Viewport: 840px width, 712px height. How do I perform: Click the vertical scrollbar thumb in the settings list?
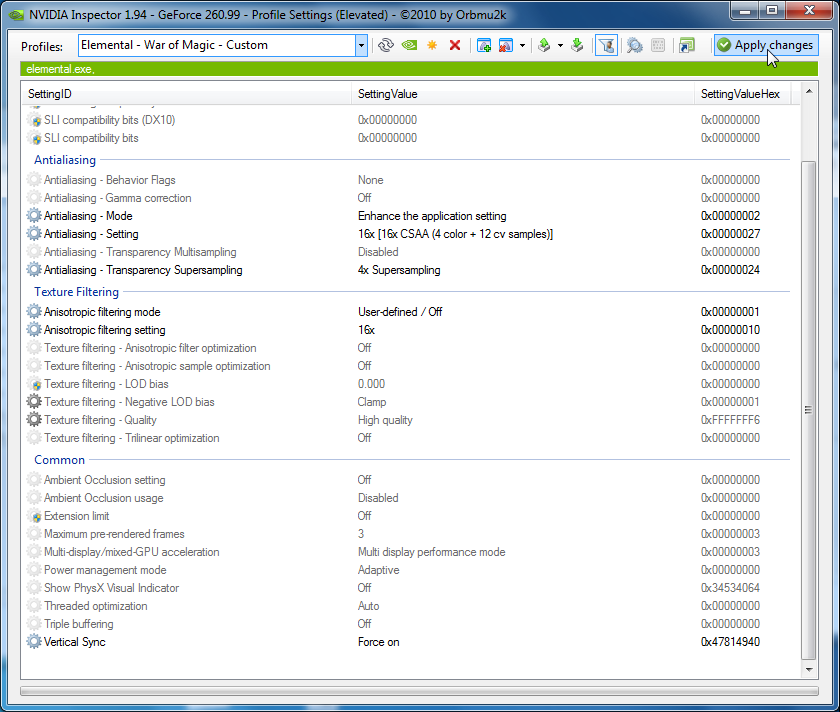809,410
